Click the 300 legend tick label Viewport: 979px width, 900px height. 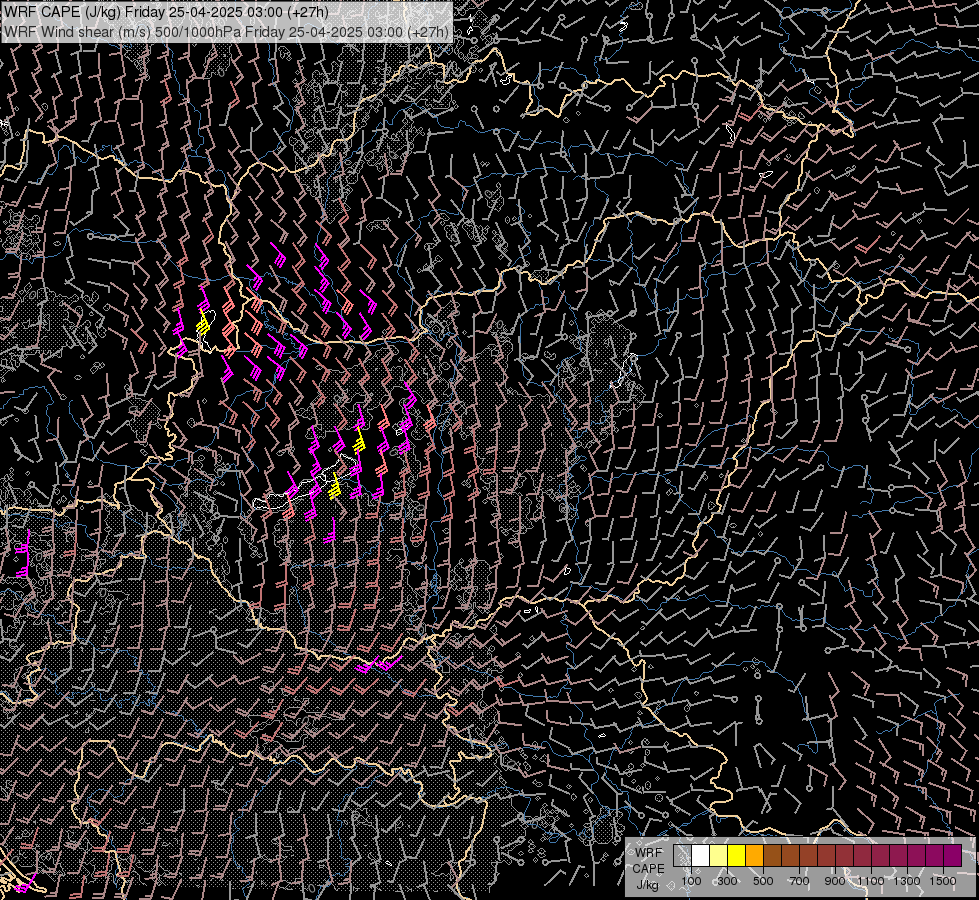[x=727, y=881]
